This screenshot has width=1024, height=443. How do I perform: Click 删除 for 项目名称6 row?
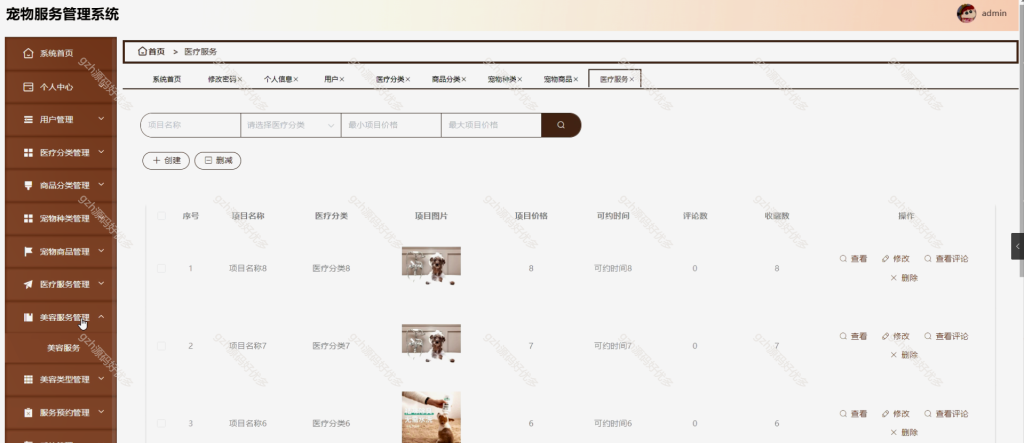pos(904,433)
